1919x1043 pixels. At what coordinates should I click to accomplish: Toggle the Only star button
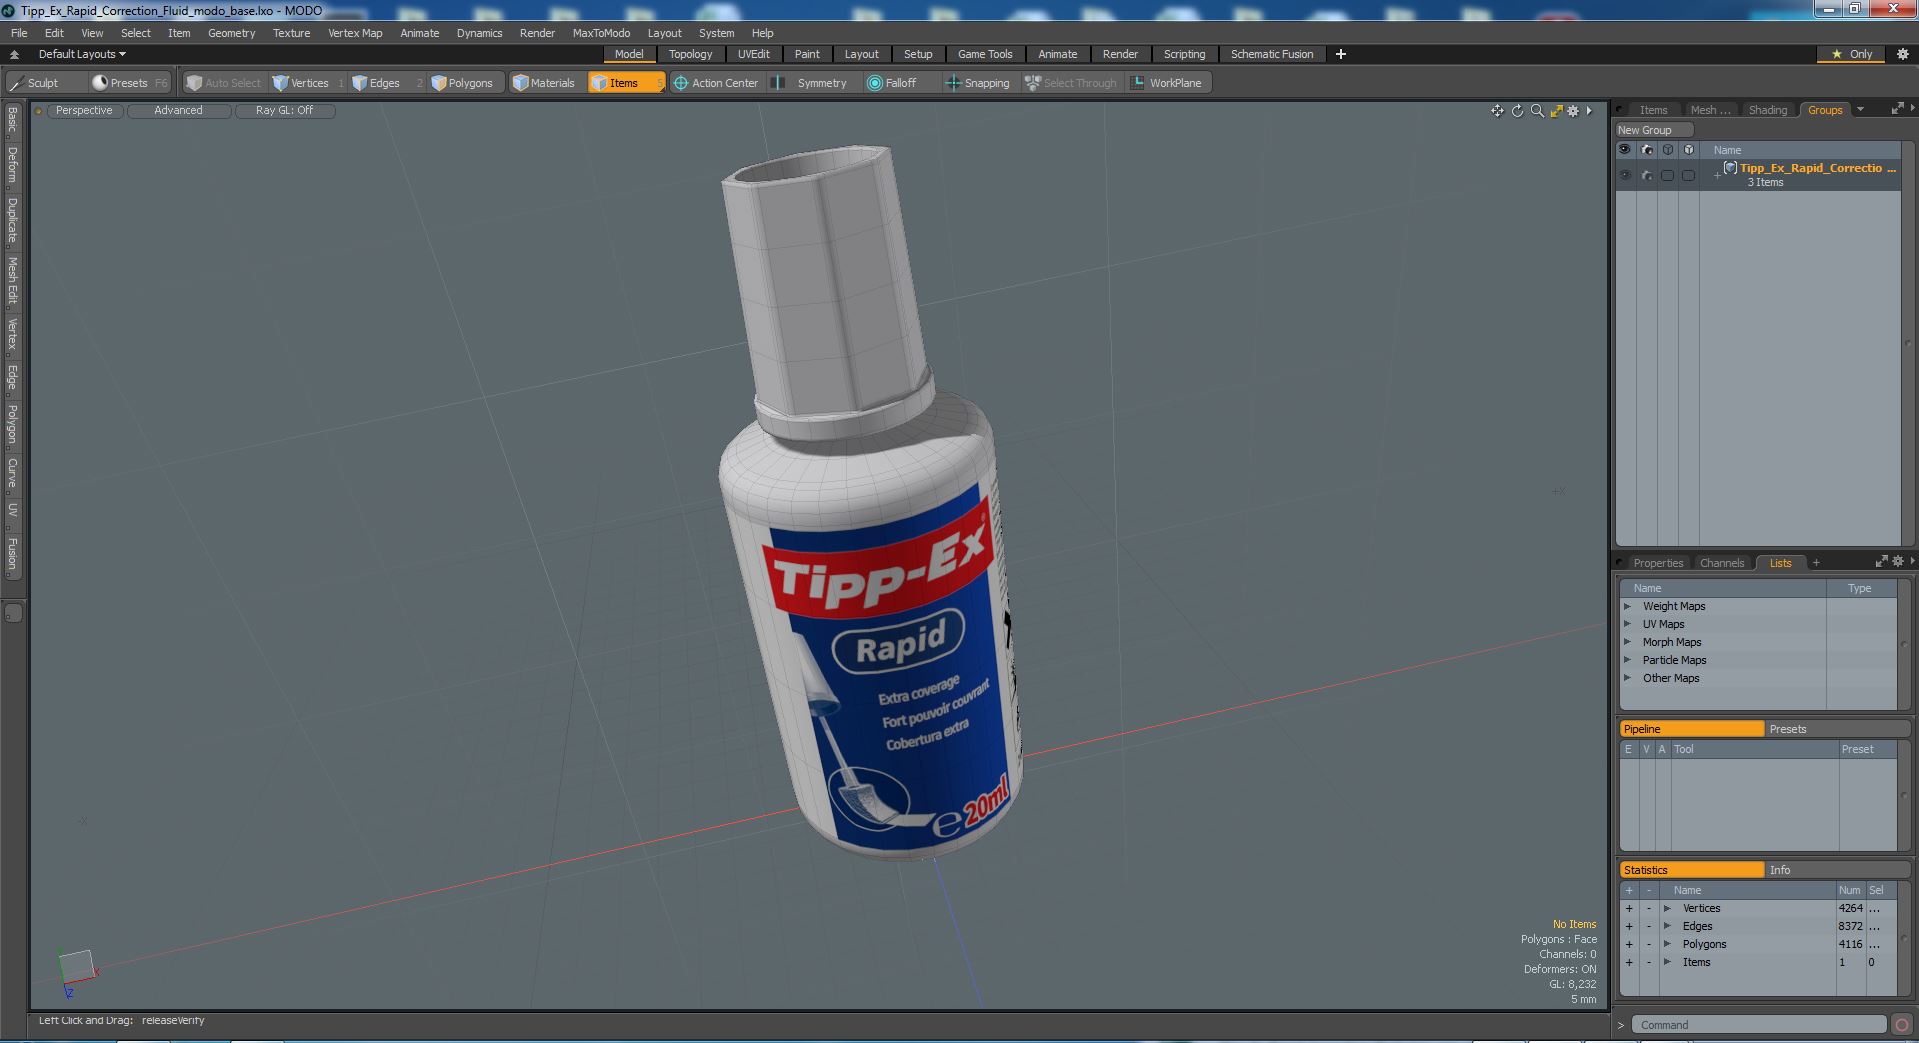point(1852,54)
